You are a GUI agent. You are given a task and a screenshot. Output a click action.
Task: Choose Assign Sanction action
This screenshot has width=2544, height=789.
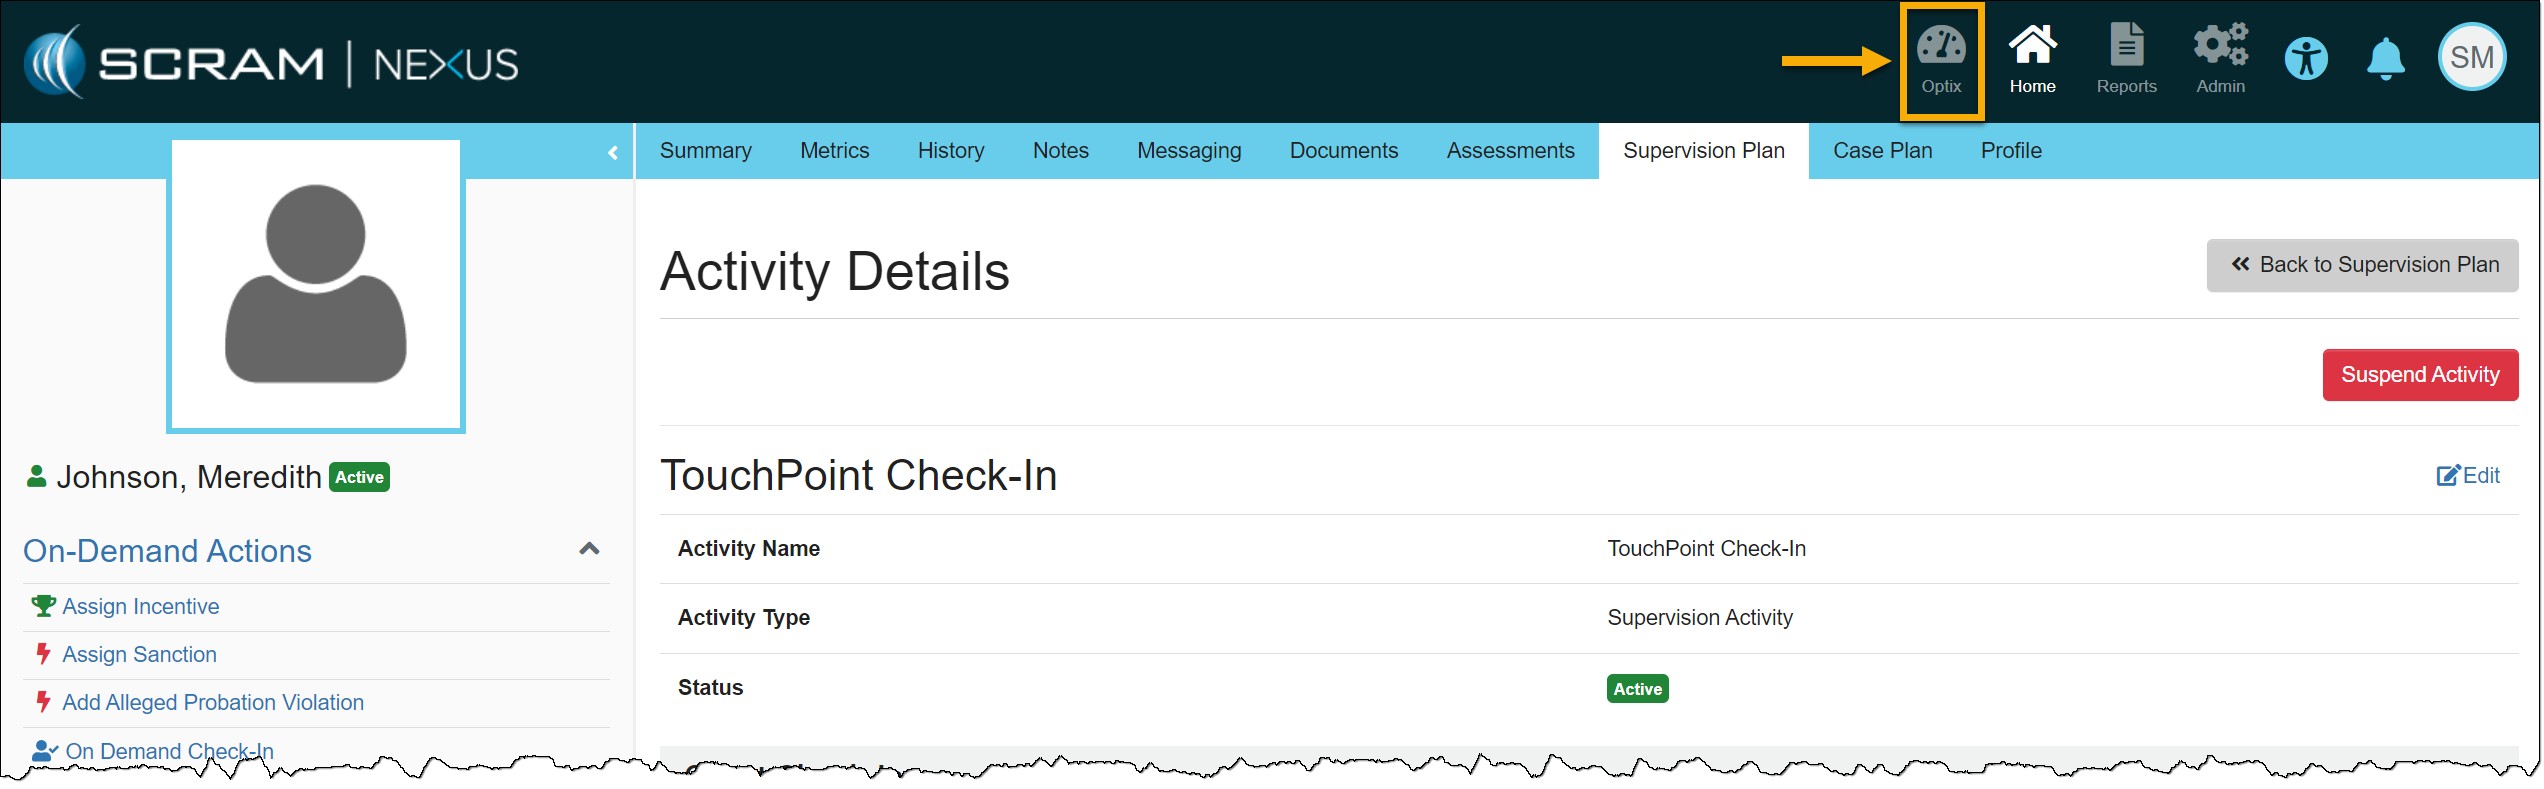[139, 655]
